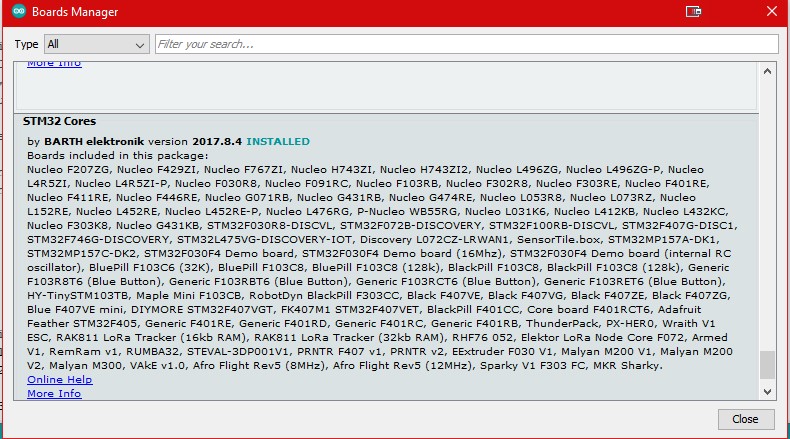Open the Online Help link for STM32 Cores
Viewport: 790px width, 439px height.
click(x=59, y=380)
